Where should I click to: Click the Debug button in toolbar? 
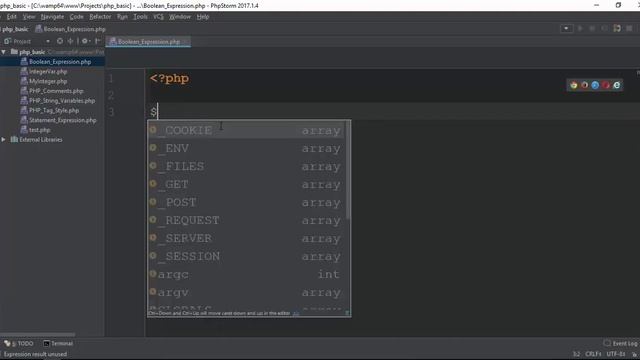[592, 28]
